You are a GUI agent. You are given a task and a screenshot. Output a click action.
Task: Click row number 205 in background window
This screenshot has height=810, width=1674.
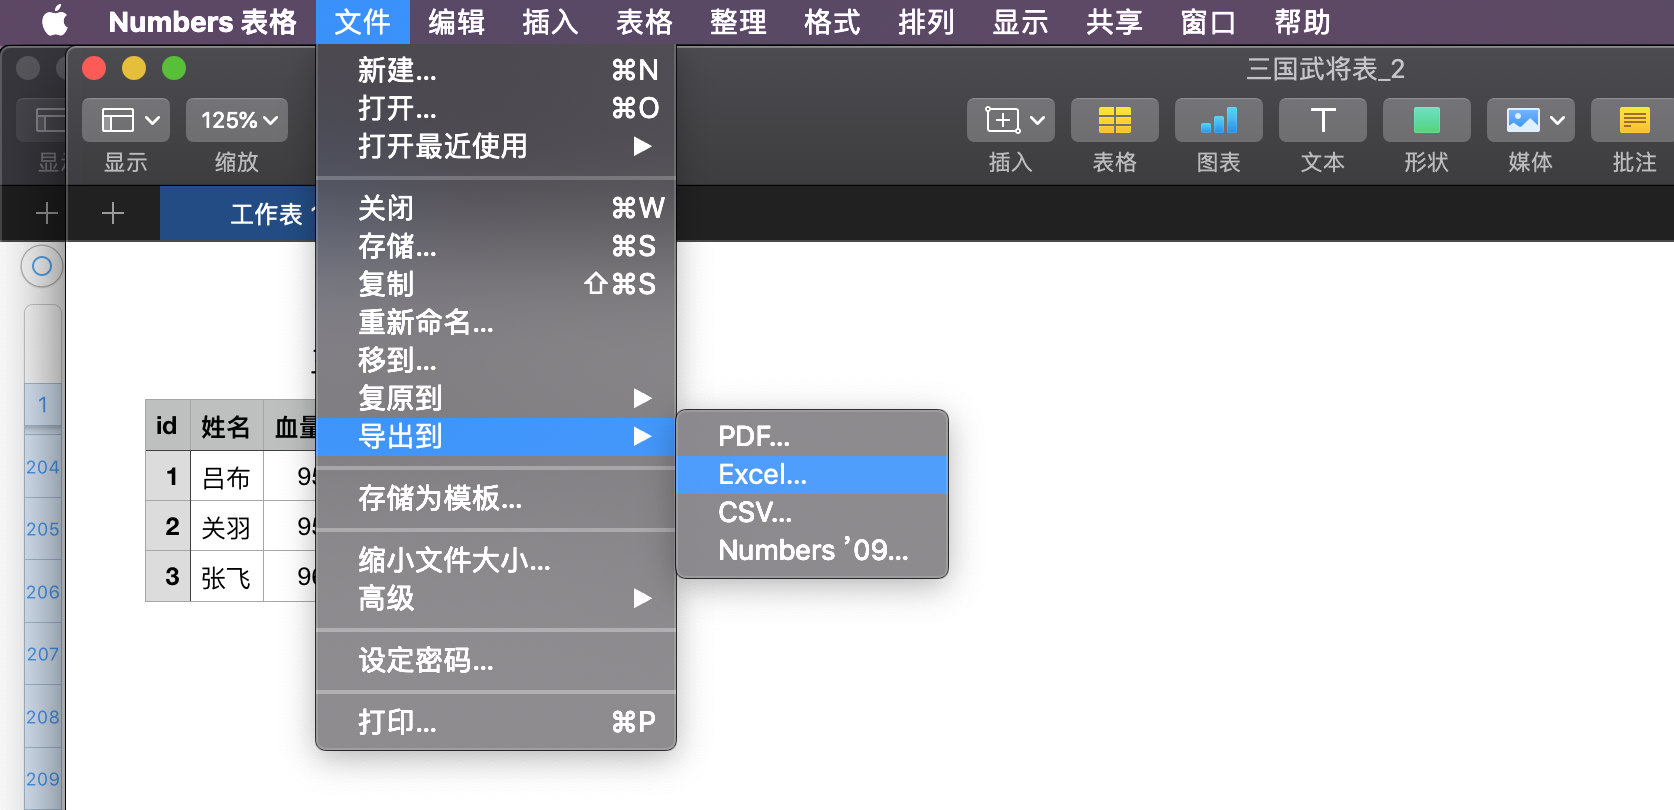pos(43,529)
